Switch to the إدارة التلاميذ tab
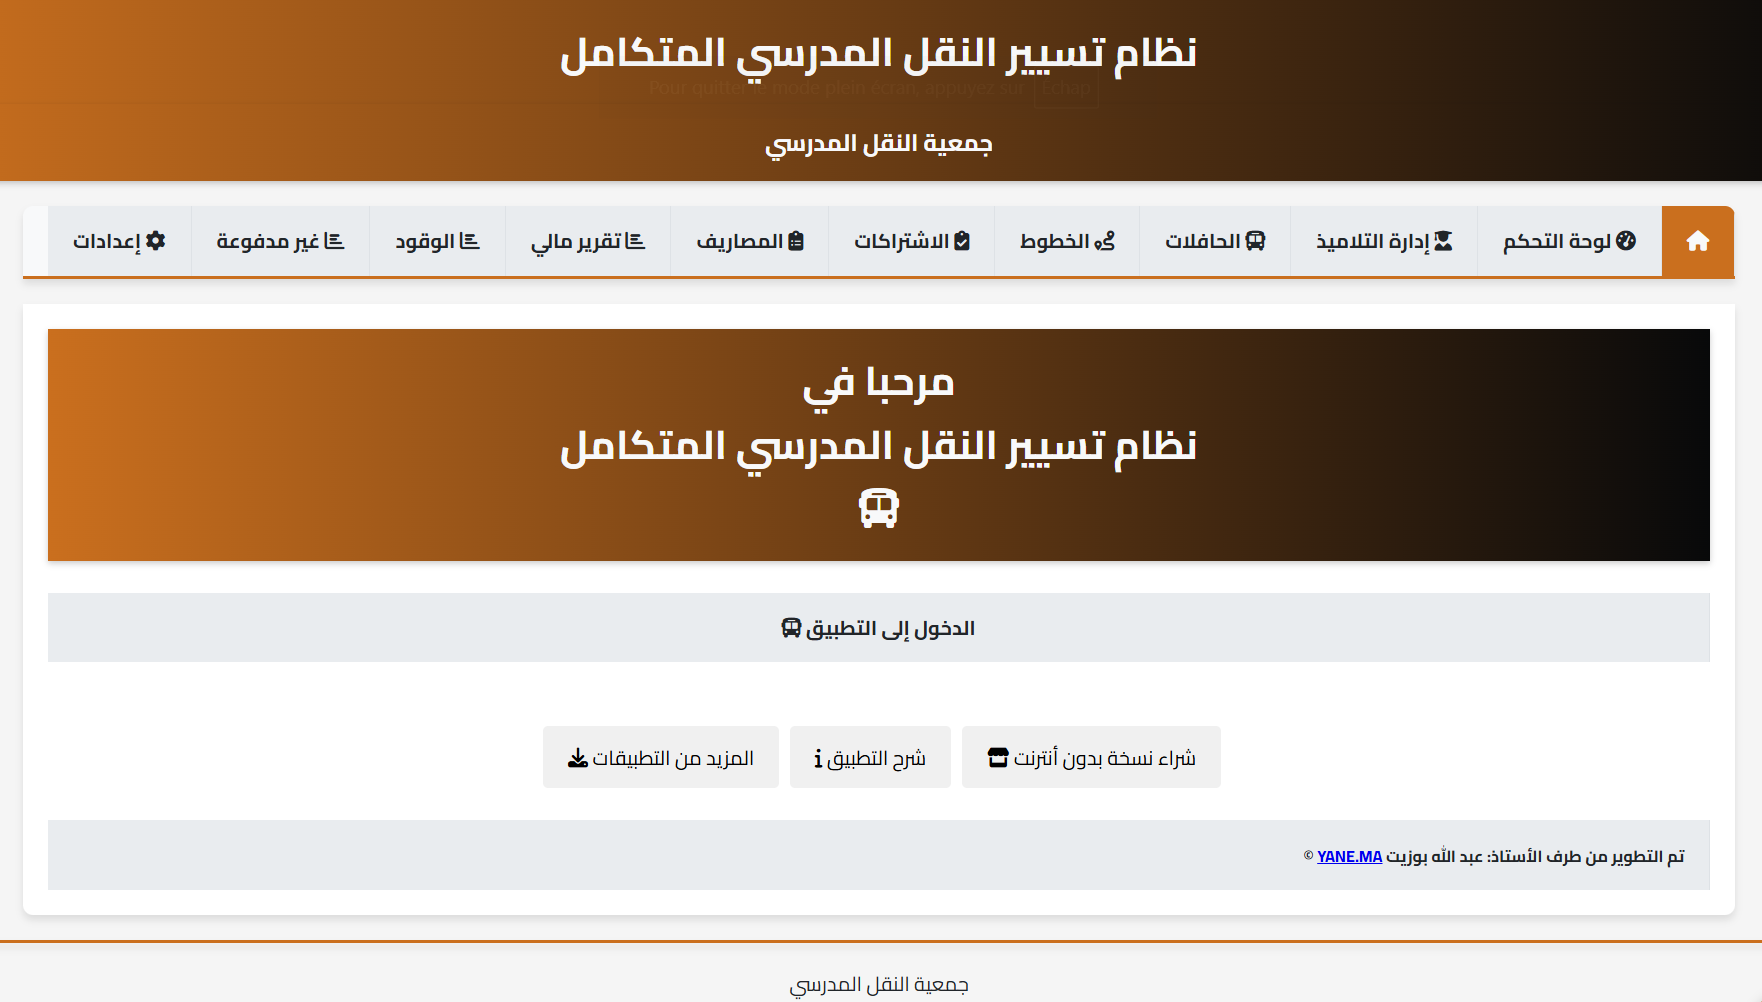 [x=1383, y=240]
